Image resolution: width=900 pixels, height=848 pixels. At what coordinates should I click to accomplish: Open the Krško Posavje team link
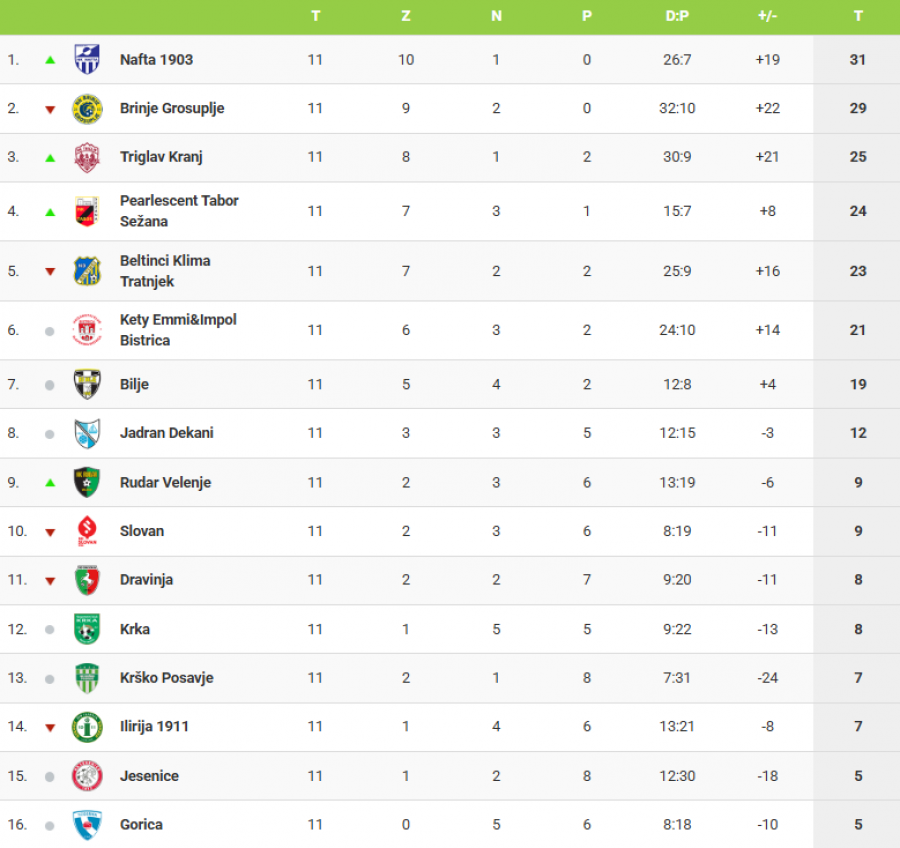pyautogui.click(x=166, y=677)
